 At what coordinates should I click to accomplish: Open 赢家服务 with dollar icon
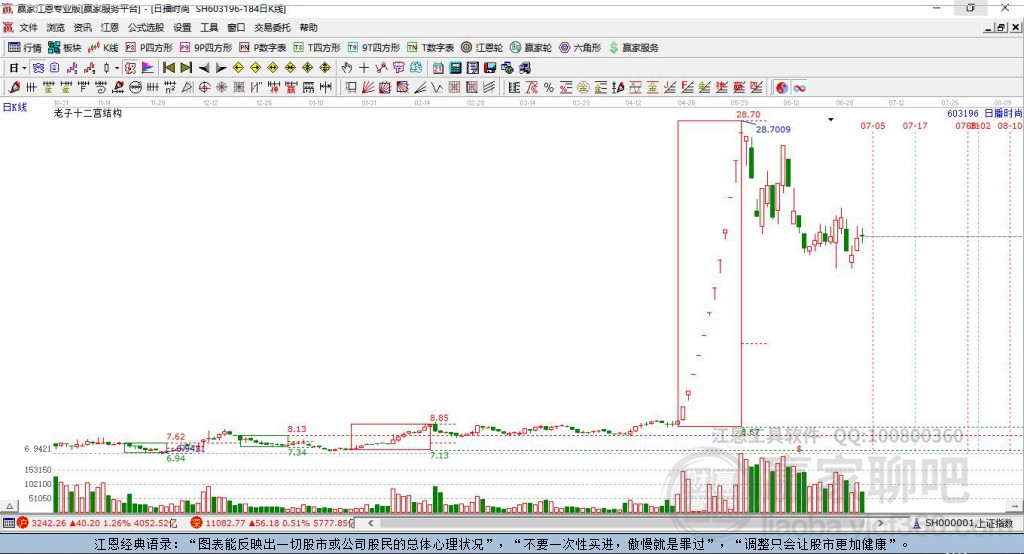633,48
